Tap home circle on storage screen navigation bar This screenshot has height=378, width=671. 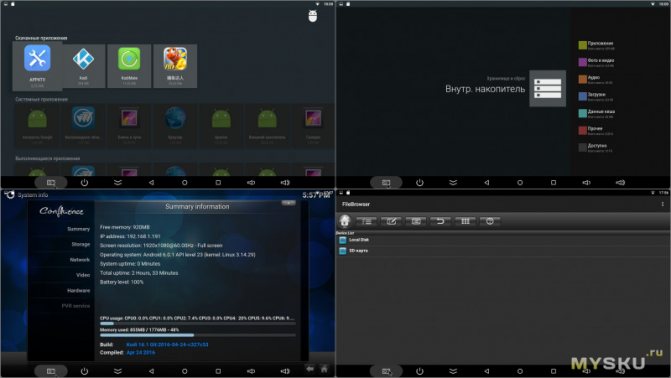(520, 182)
